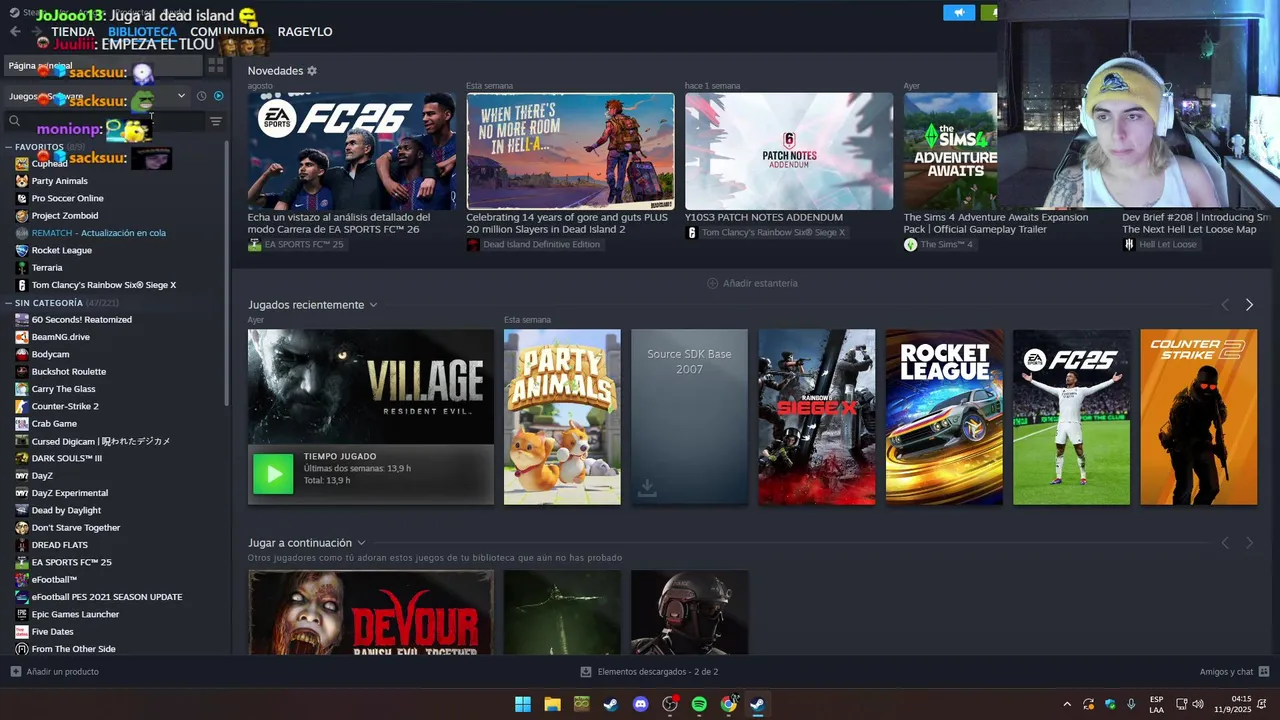
Task: Open Discord from the taskbar
Action: tap(641, 704)
